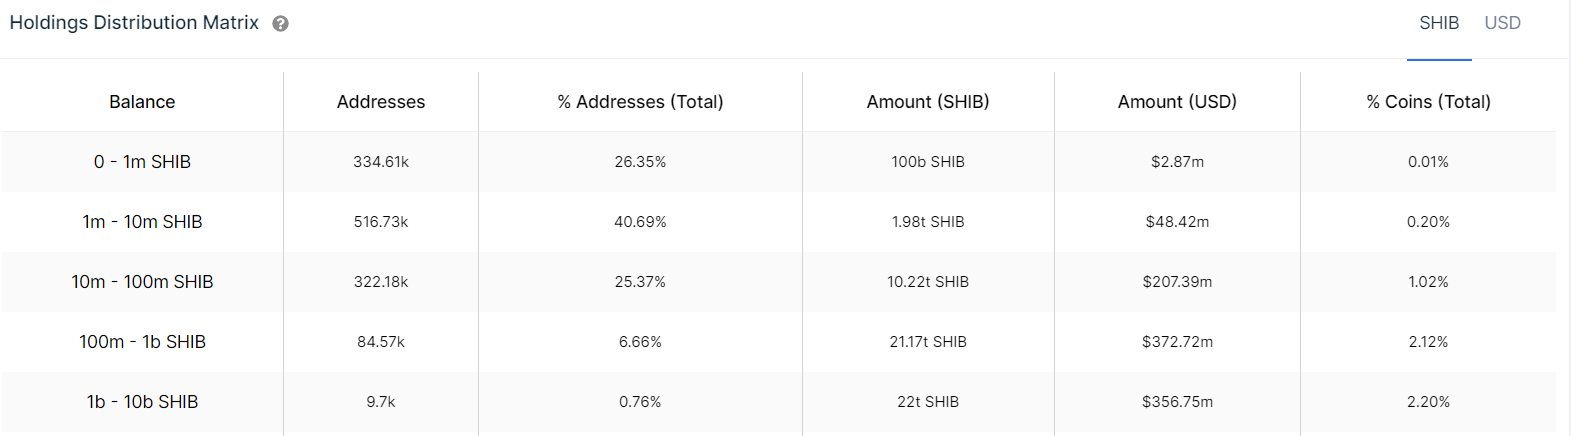
Task: Click the Amount (USD) column header
Action: point(1177,102)
